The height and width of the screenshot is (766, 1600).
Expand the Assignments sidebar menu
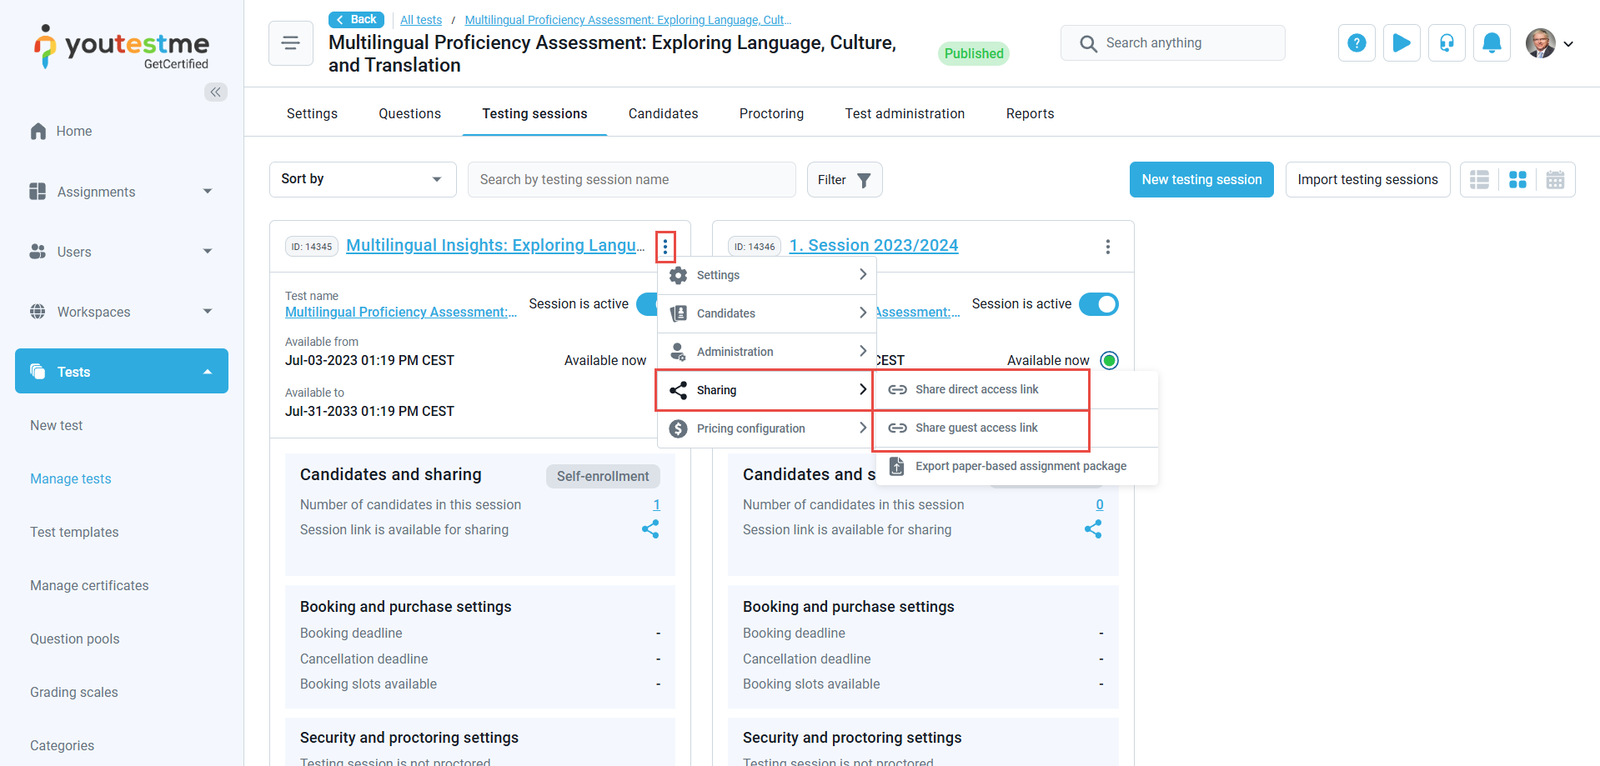(x=121, y=192)
